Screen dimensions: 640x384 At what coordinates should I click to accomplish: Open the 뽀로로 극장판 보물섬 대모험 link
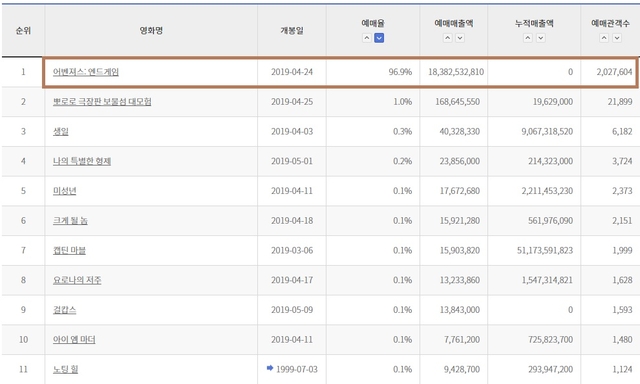[102, 102]
